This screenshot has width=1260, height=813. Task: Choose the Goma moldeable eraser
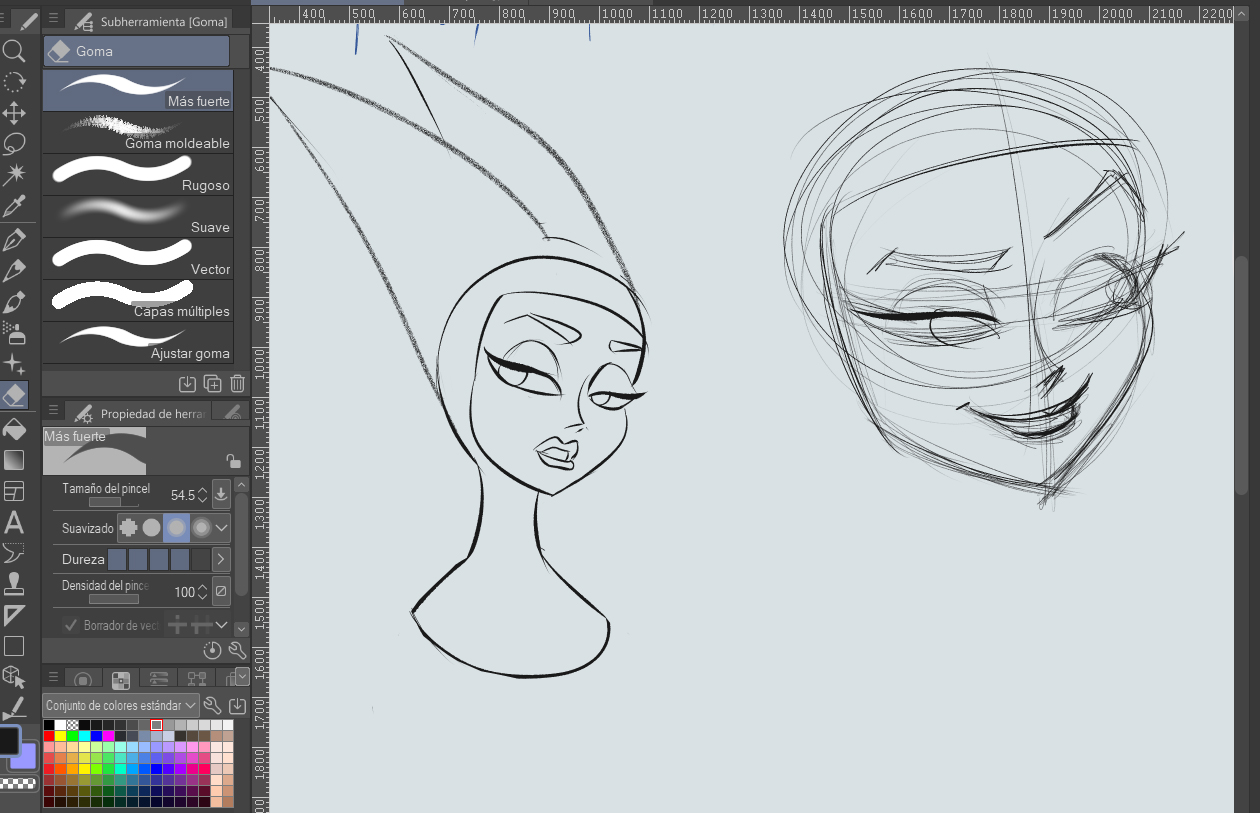138,132
